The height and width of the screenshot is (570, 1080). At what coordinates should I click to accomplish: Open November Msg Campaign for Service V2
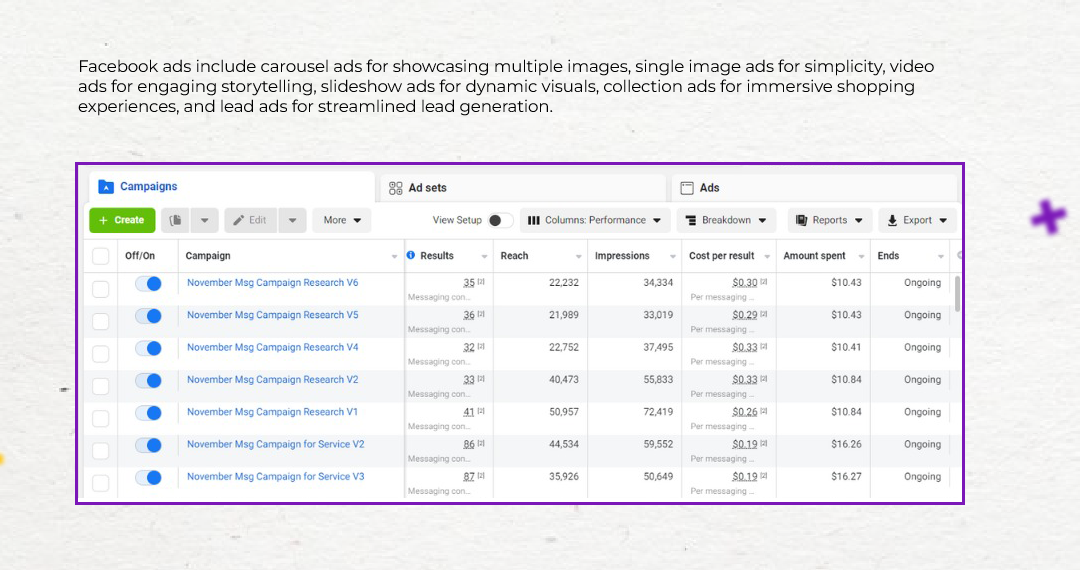(x=275, y=444)
